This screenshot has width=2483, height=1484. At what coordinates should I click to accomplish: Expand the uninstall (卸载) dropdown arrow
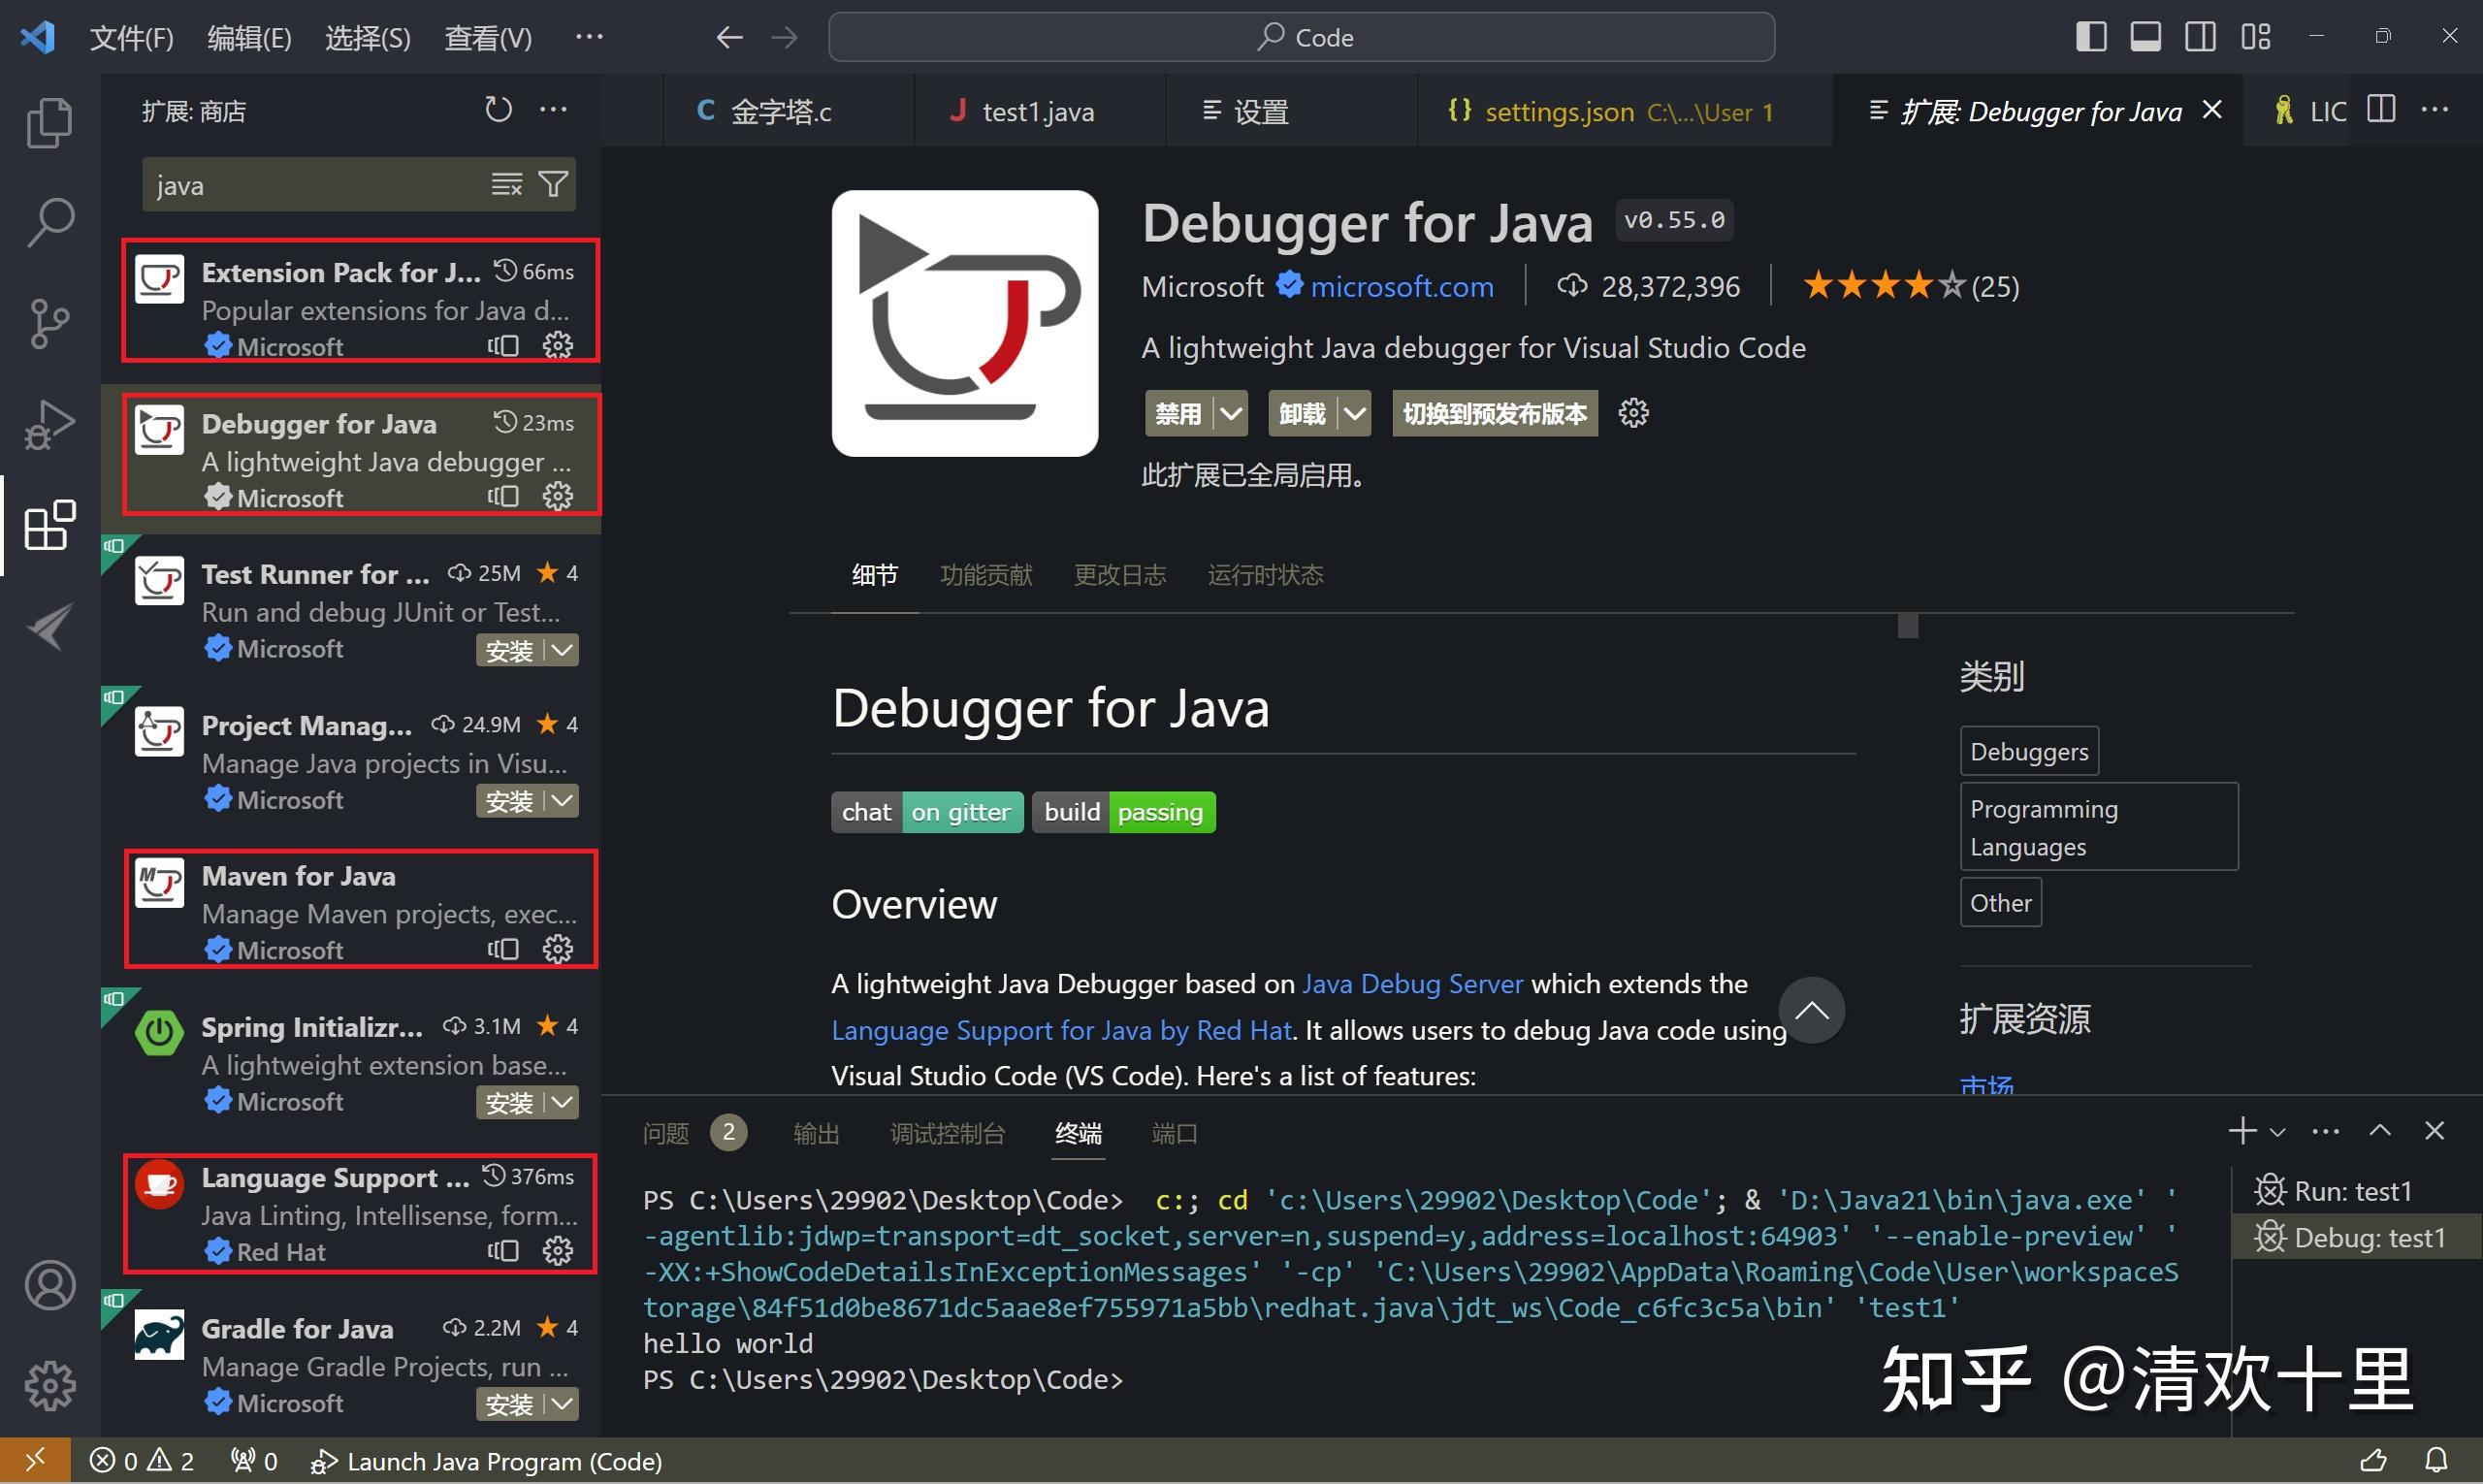pos(1354,413)
